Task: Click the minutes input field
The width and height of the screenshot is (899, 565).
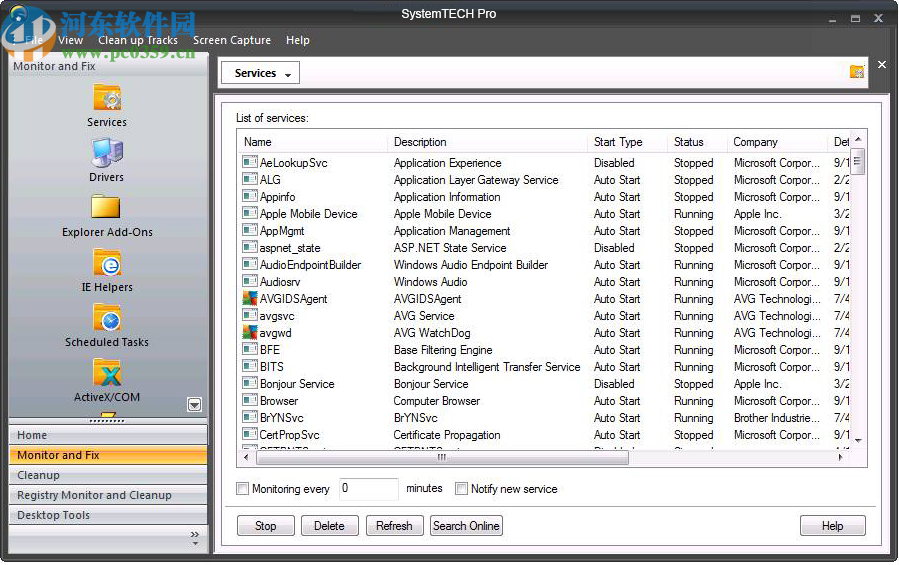Action: (369, 489)
